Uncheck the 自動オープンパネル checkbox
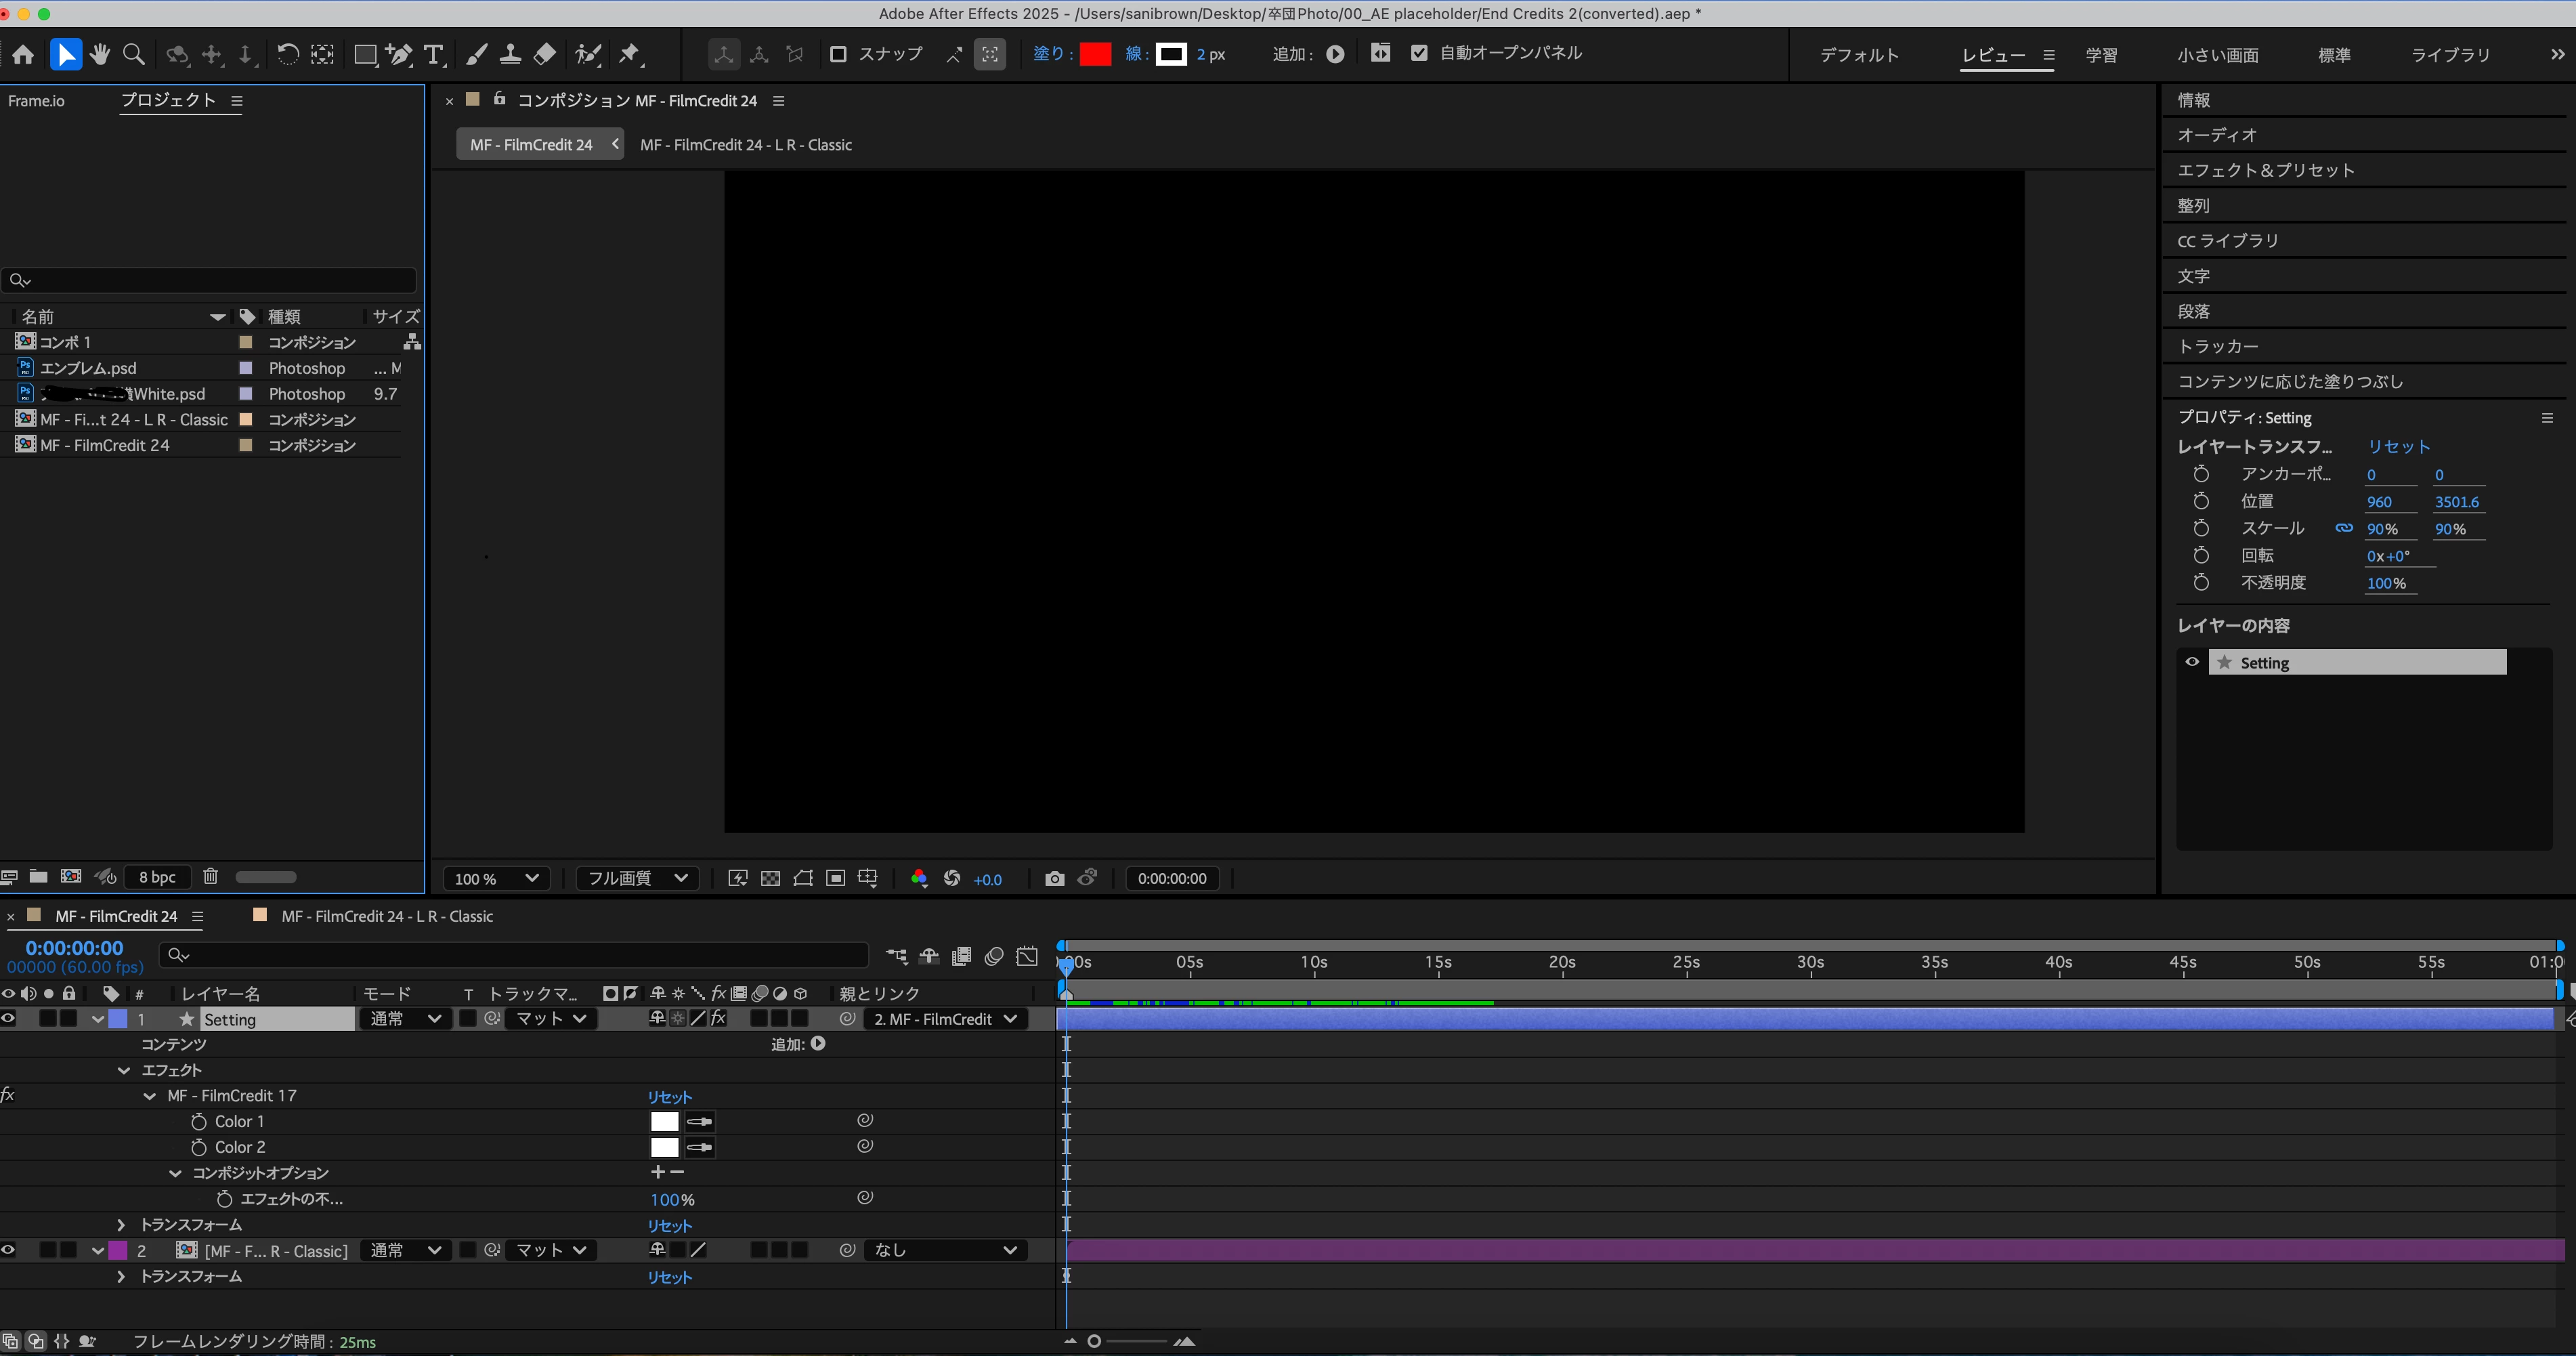 pos(1419,53)
